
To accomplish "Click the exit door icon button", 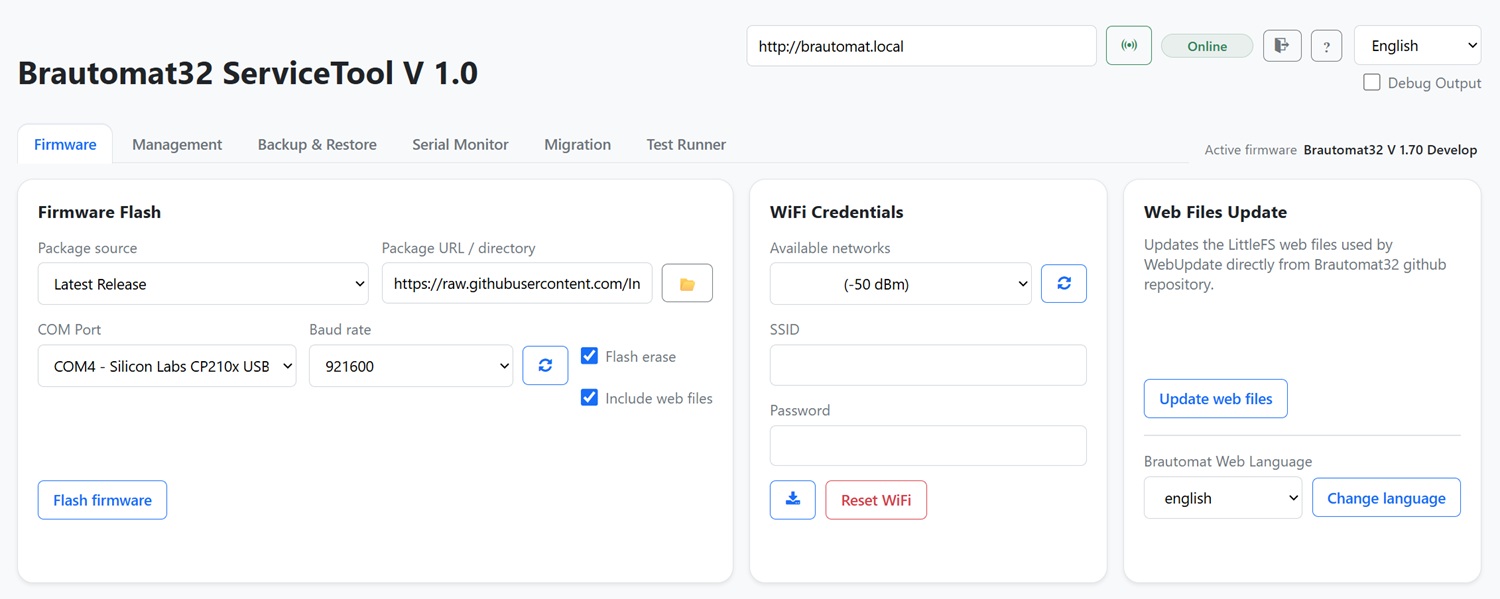I will pyautogui.click(x=1282, y=46).
